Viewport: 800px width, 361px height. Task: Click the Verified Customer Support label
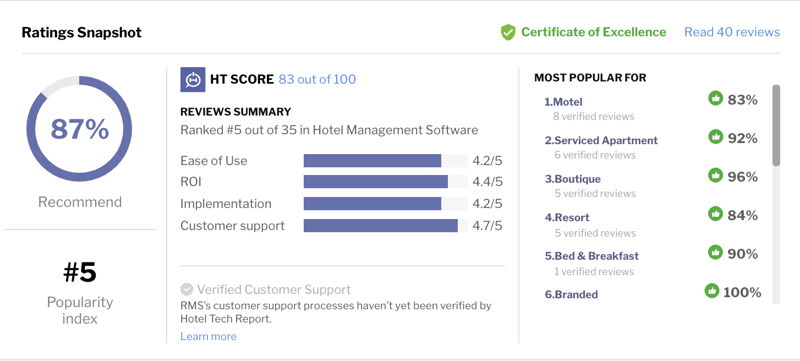tap(274, 290)
